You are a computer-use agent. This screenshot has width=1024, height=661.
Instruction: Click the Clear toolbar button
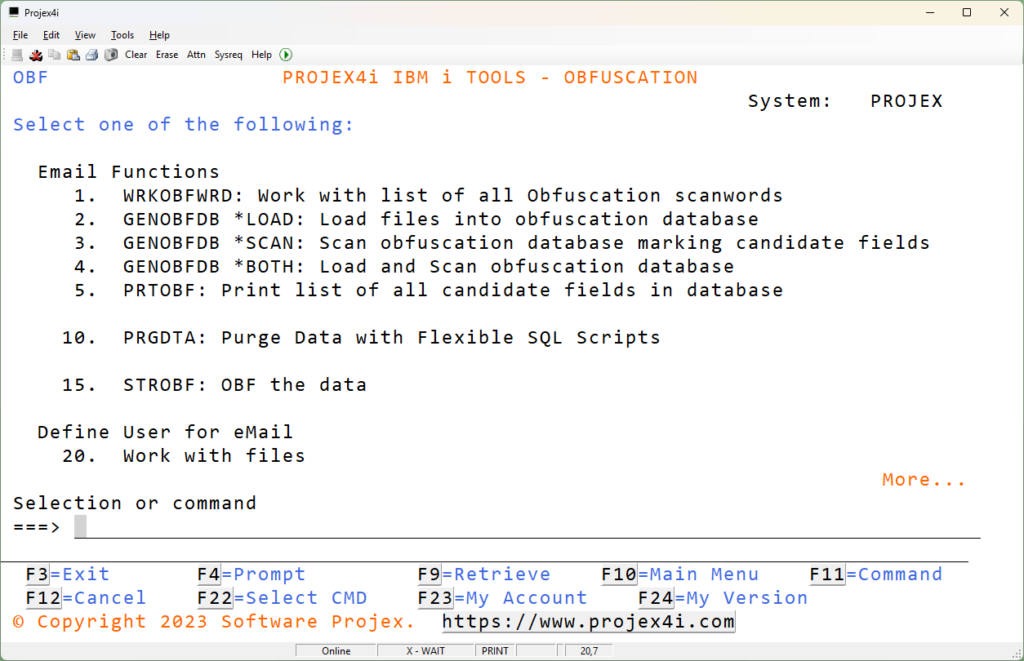pyautogui.click(x=136, y=55)
